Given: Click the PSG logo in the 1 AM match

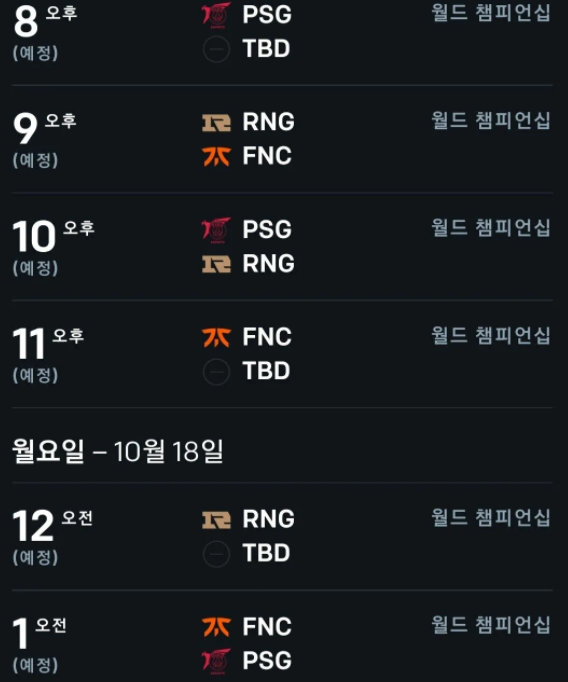Looking at the screenshot, I should coord(216,661).
